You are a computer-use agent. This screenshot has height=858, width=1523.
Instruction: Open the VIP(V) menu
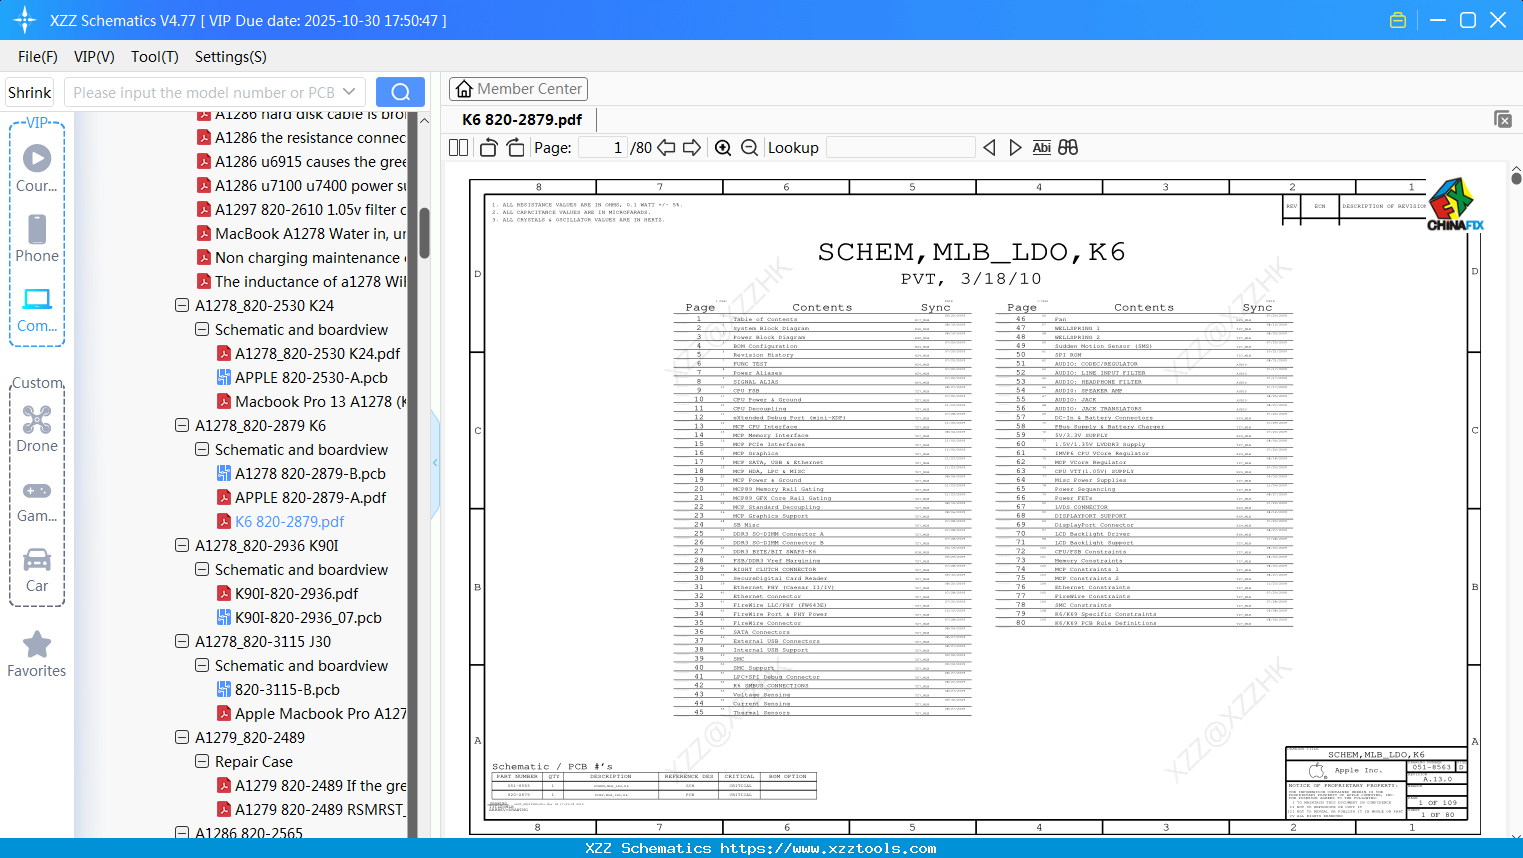click(94, 57)
